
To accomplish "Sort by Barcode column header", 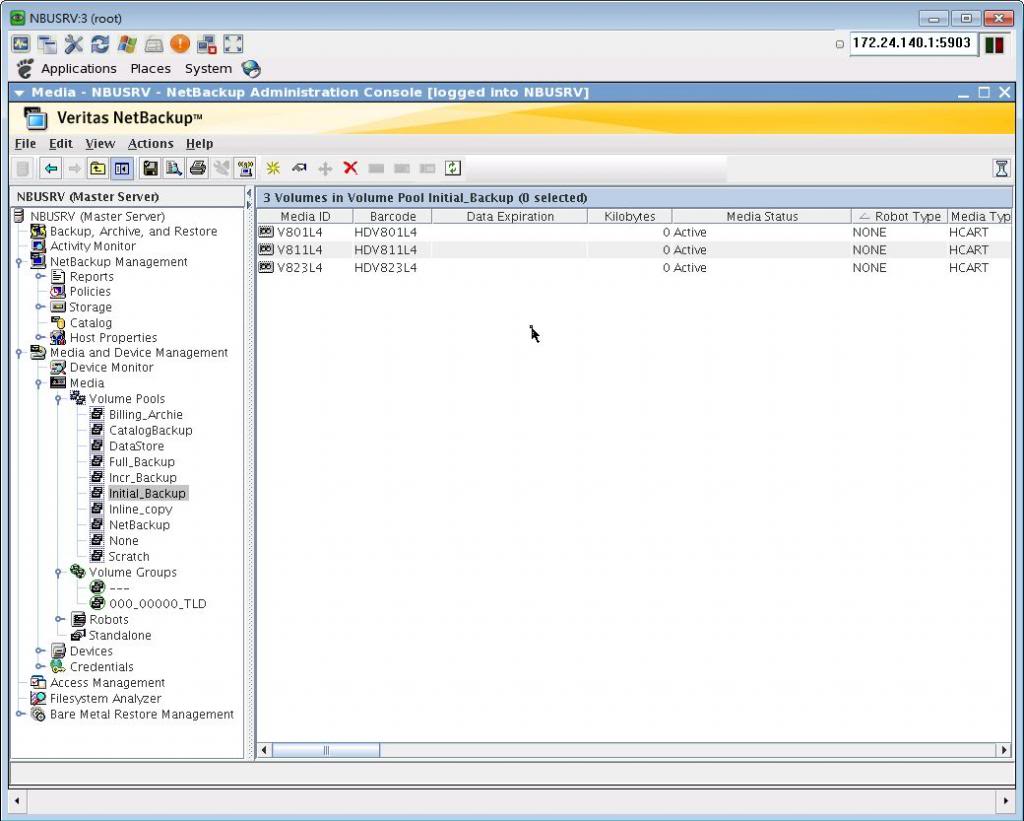I will [392, 216].
